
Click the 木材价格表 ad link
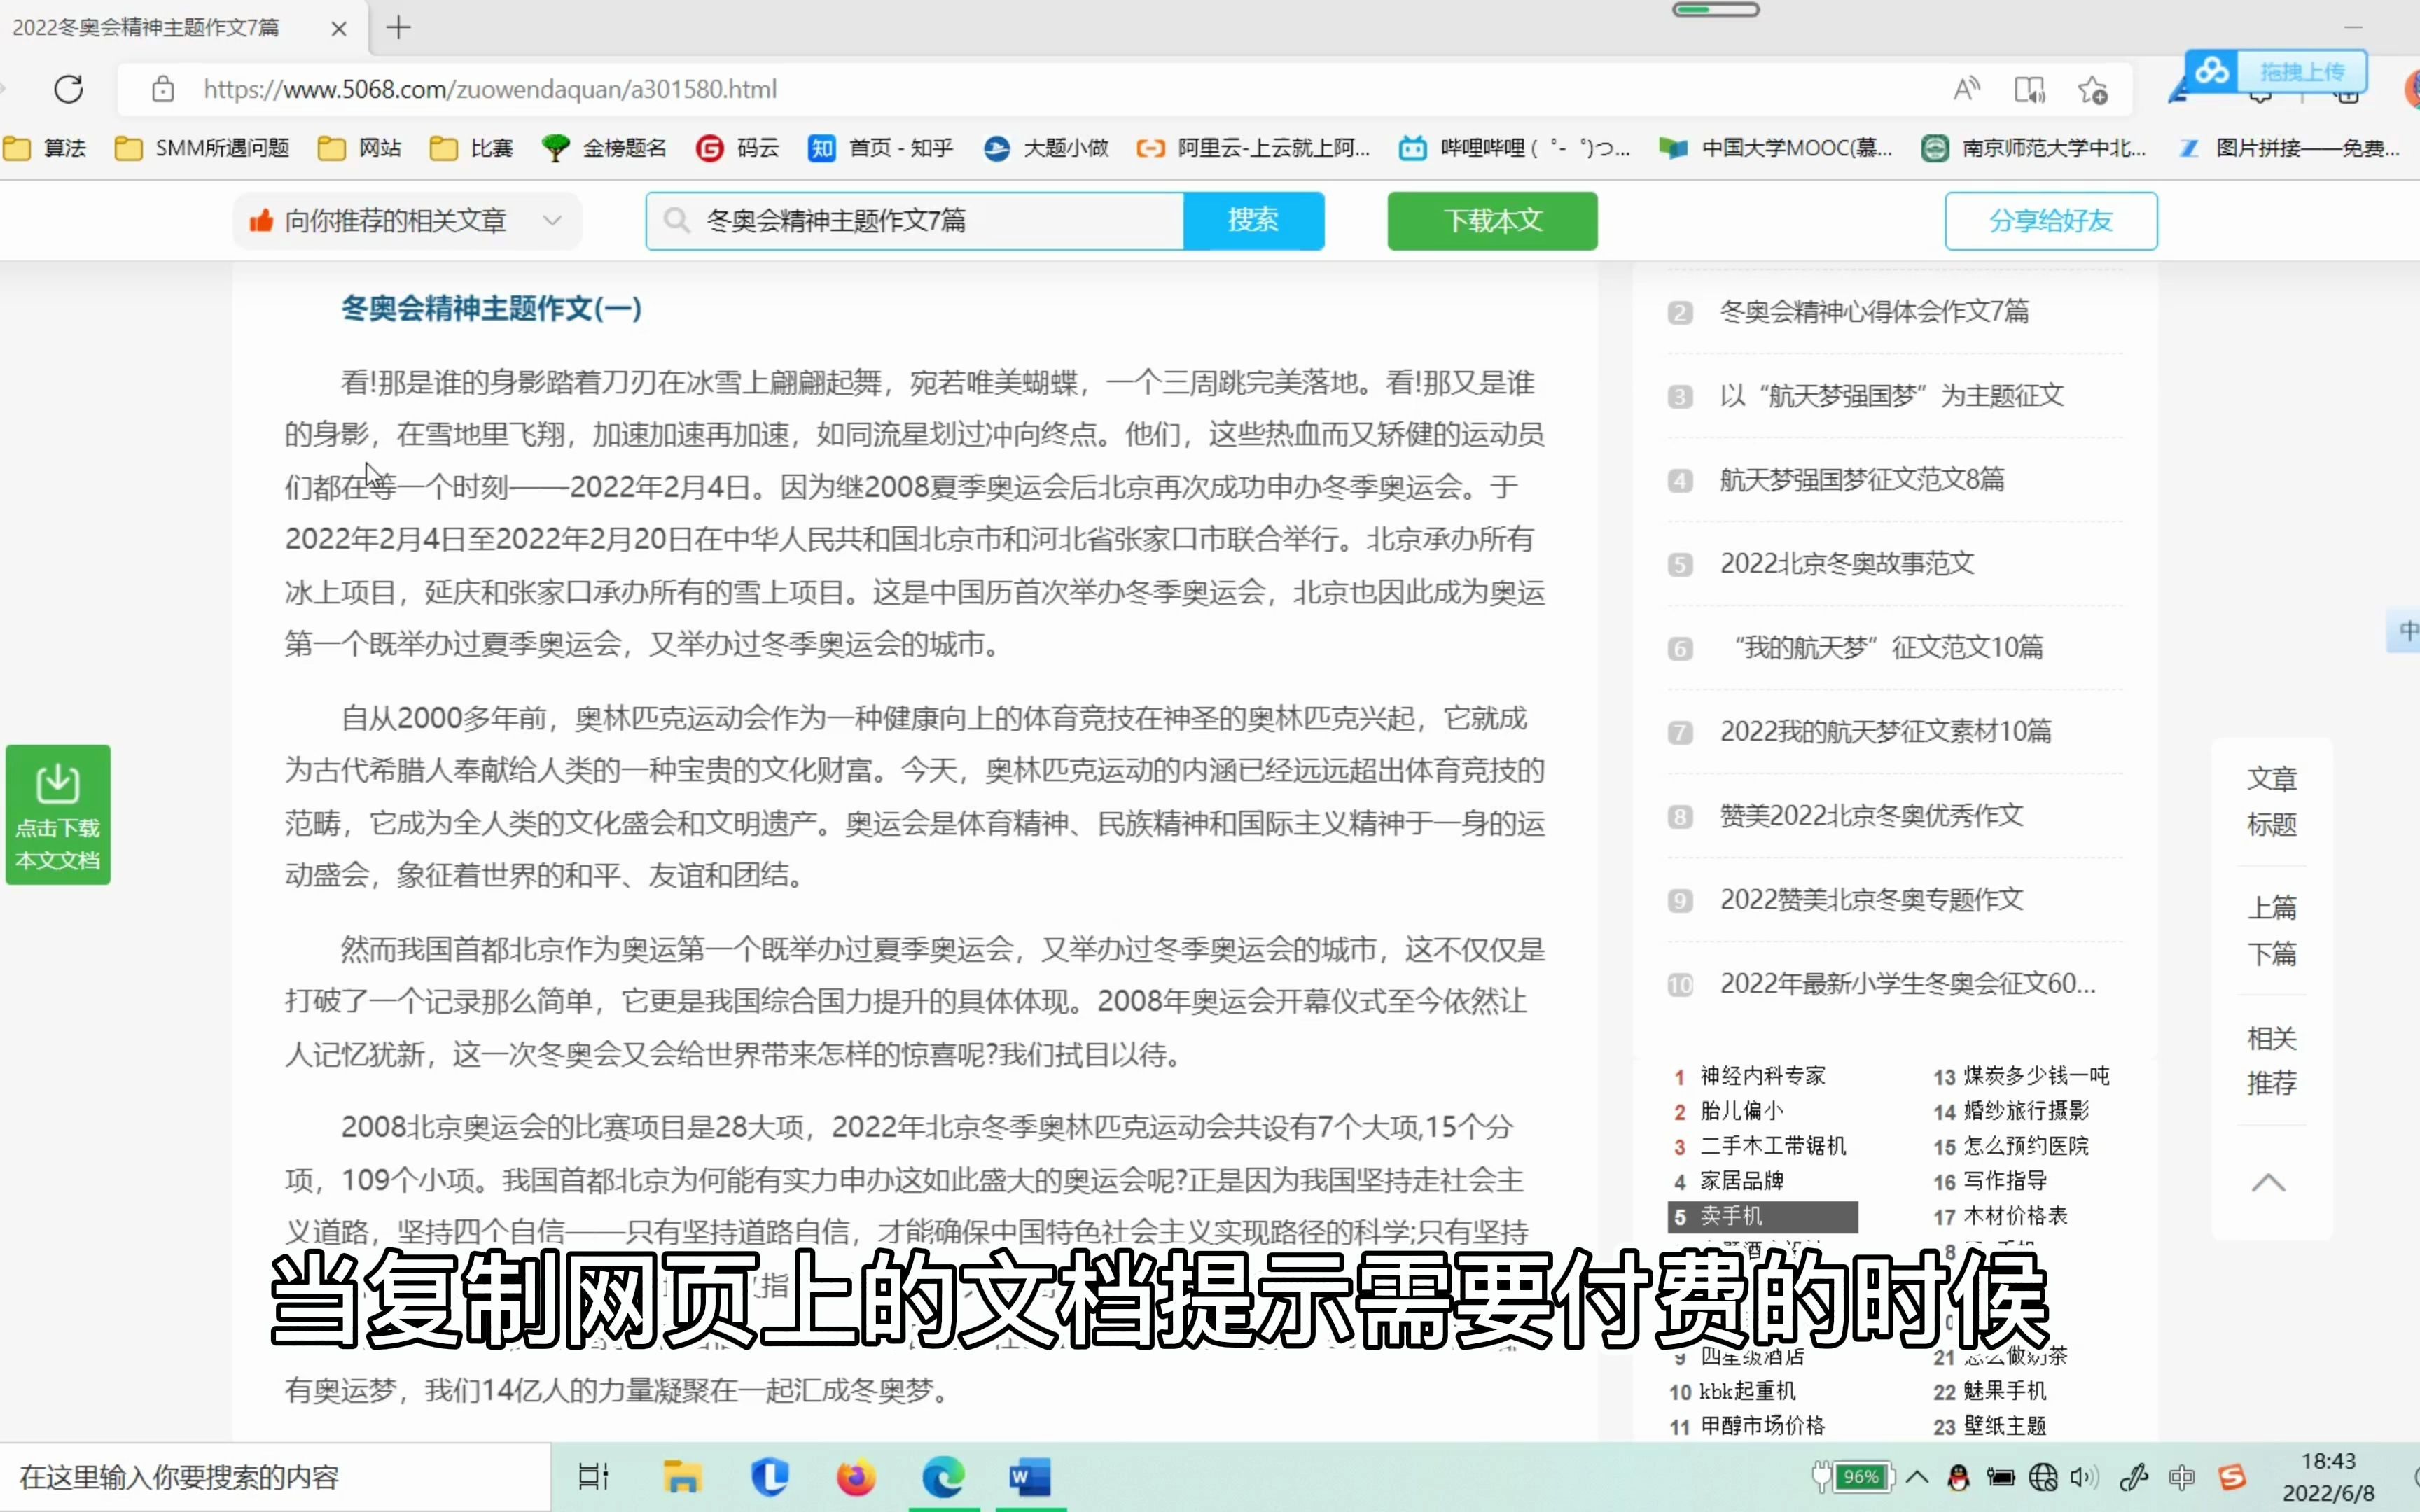coord(2015,1216)
